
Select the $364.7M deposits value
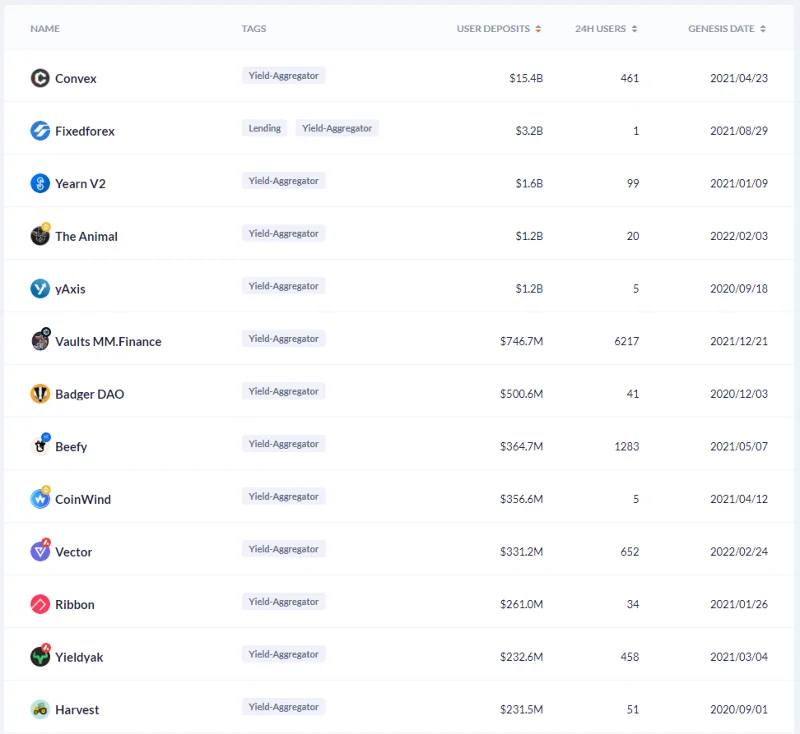click(x=521, y=446)
